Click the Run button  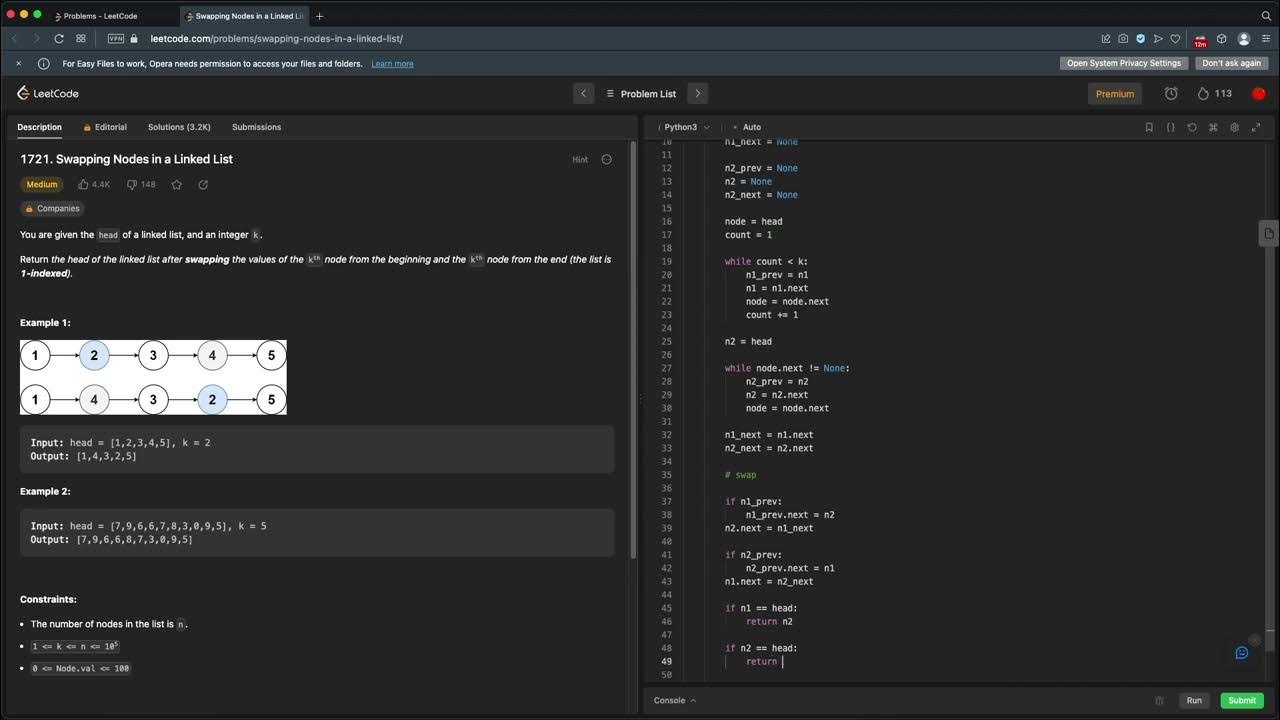coord(1194,701)
